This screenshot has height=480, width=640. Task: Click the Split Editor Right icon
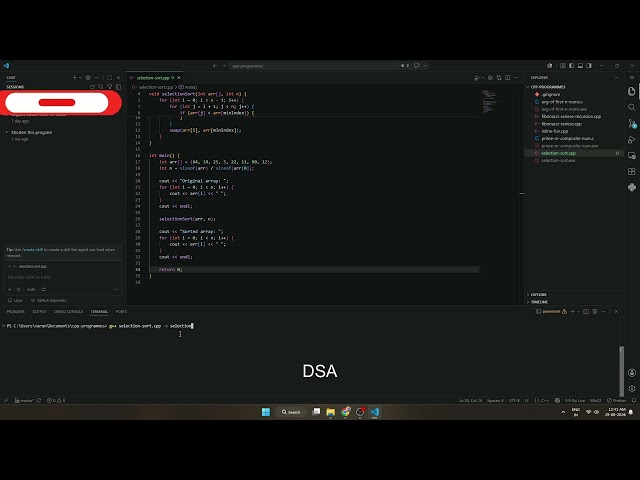click(x=507, y=78)
